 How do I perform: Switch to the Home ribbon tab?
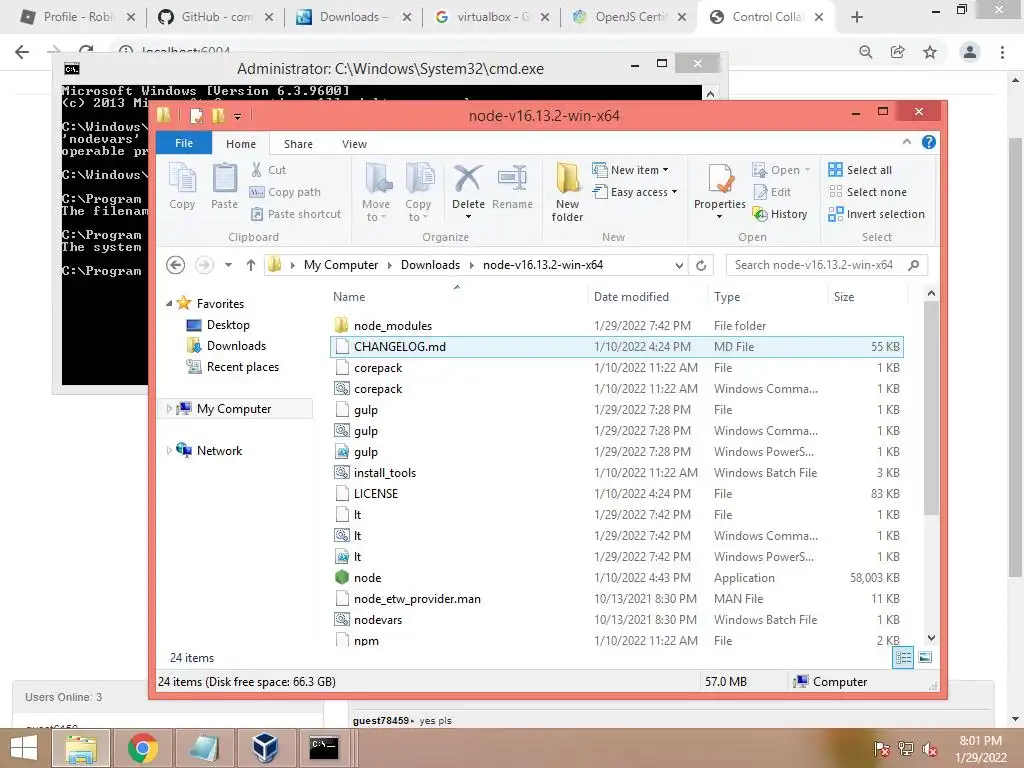[x=241, y=144]
